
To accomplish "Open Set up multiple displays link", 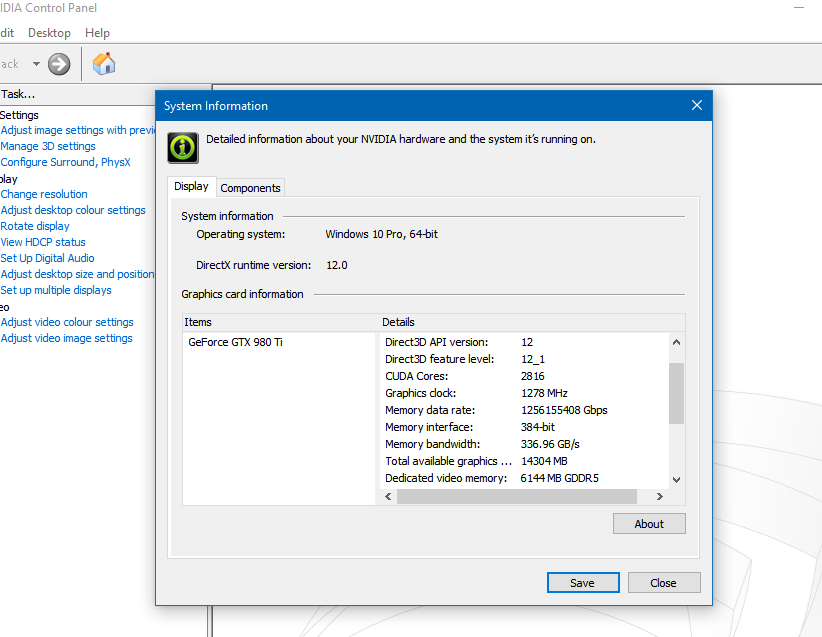I will [x=56, y=290].
